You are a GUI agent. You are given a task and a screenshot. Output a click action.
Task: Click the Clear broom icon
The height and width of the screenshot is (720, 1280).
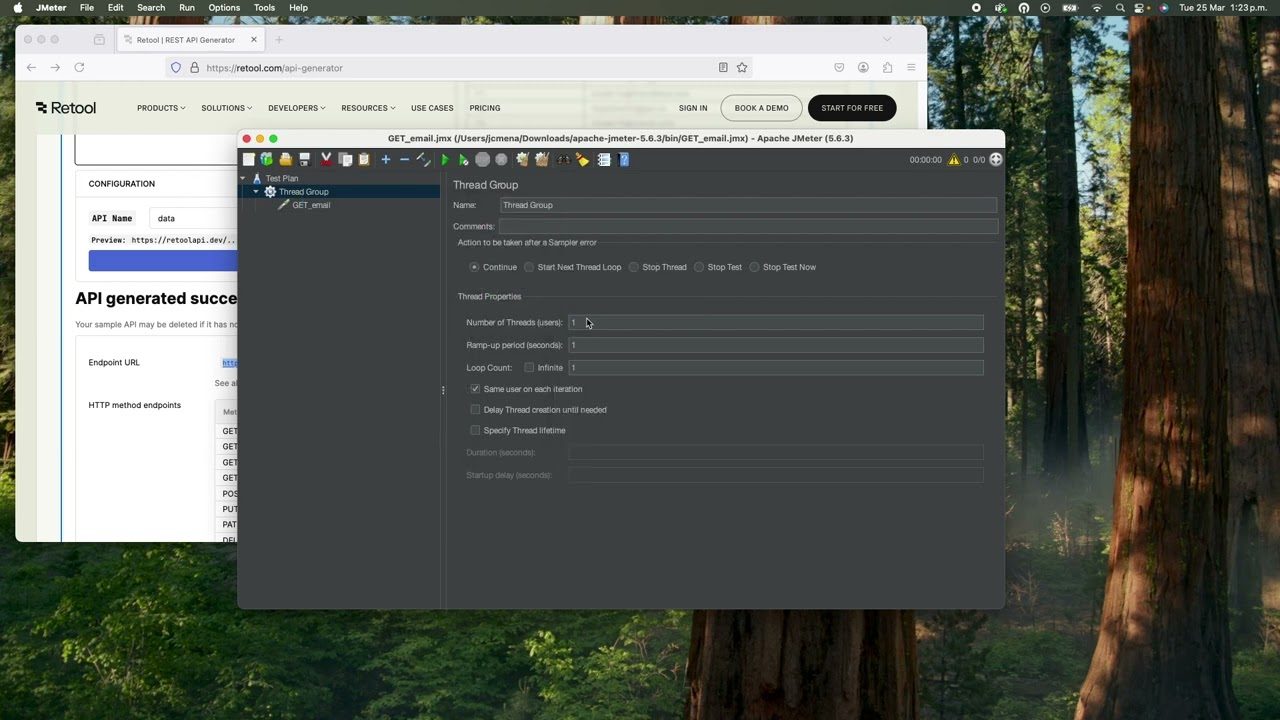[522, 160]
